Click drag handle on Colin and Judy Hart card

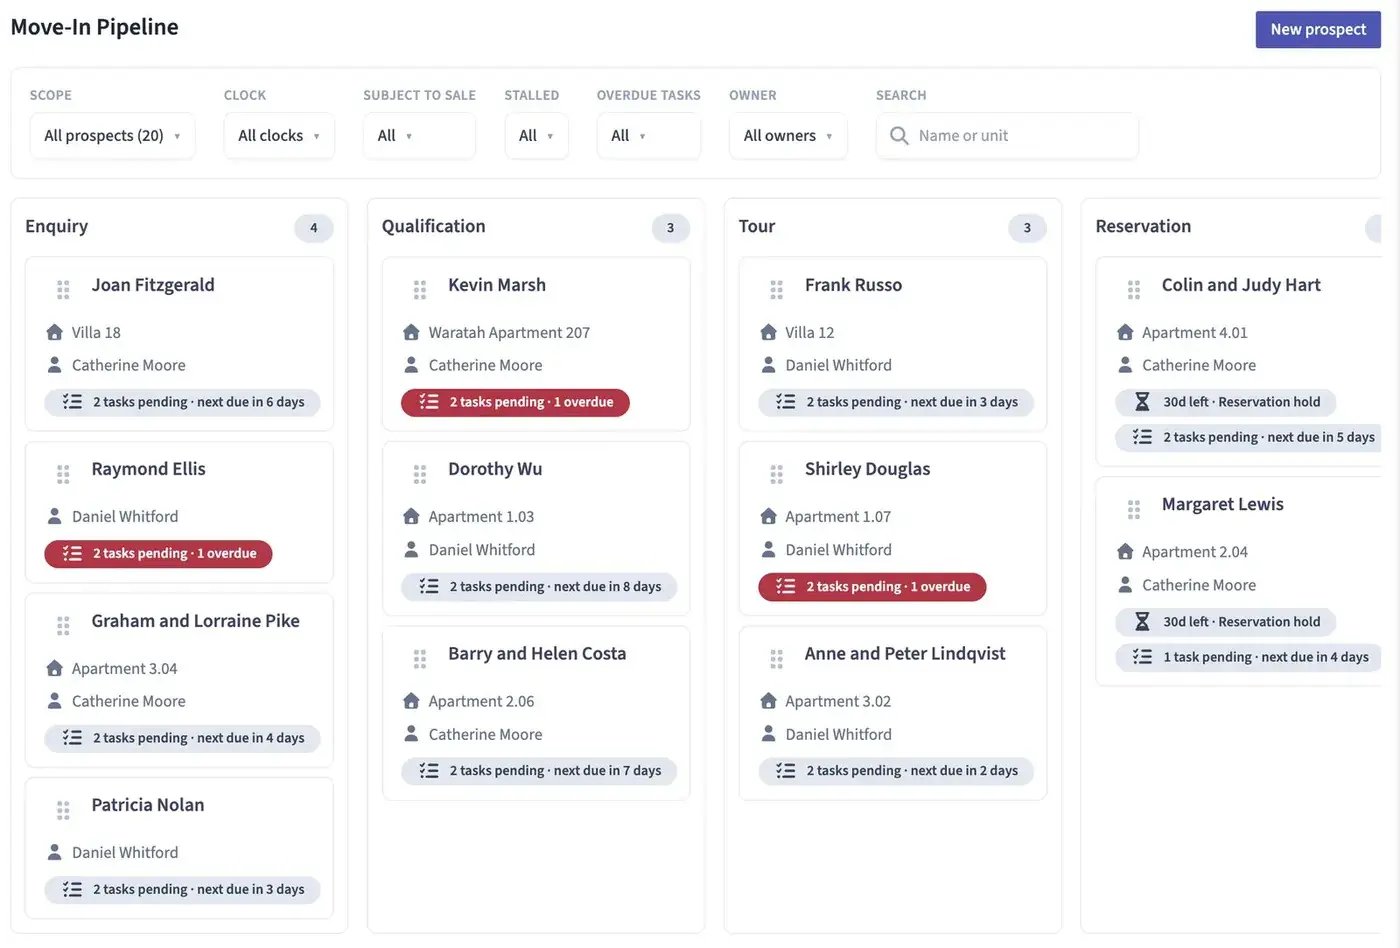(1133, 290)
